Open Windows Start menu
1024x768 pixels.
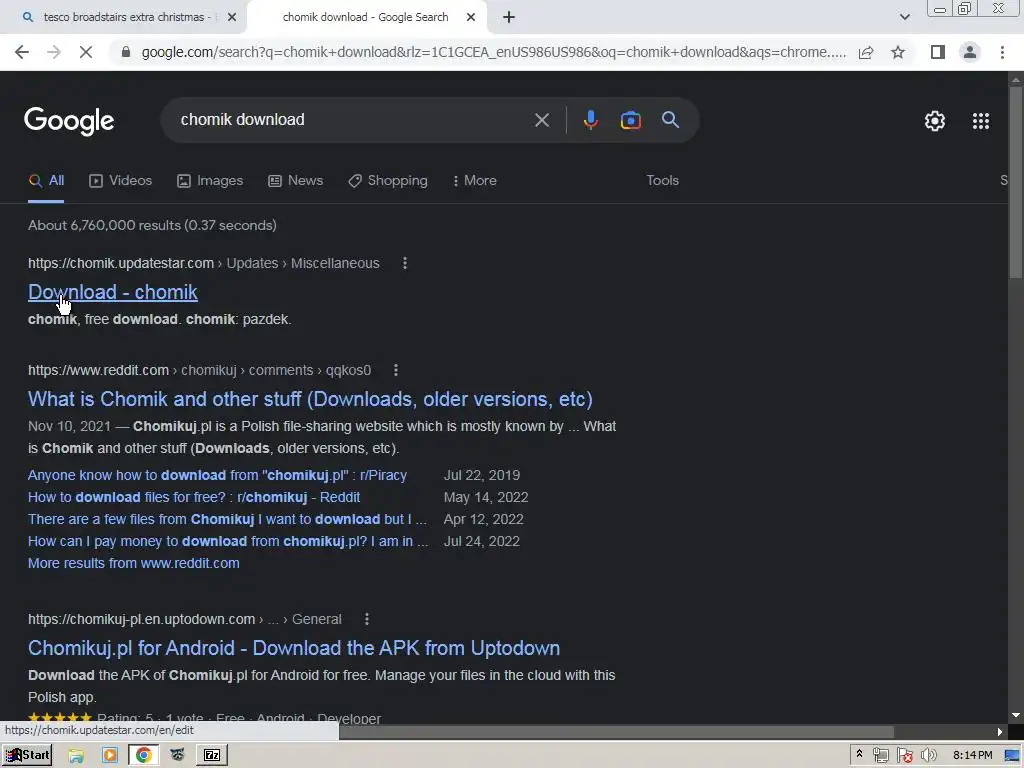27,755
